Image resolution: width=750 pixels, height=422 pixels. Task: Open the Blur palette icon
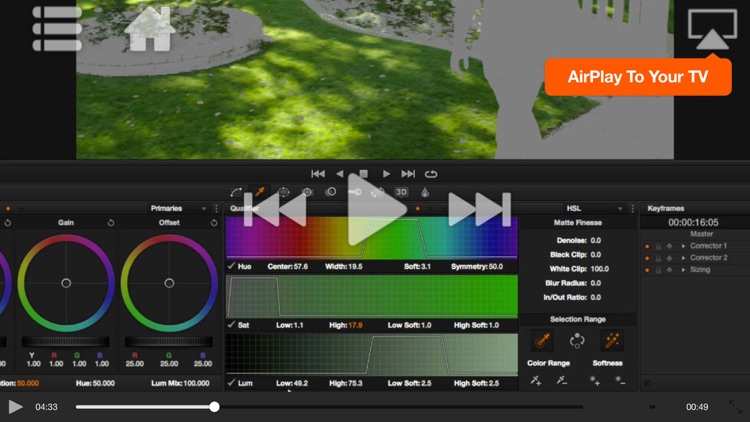point(331,192)
